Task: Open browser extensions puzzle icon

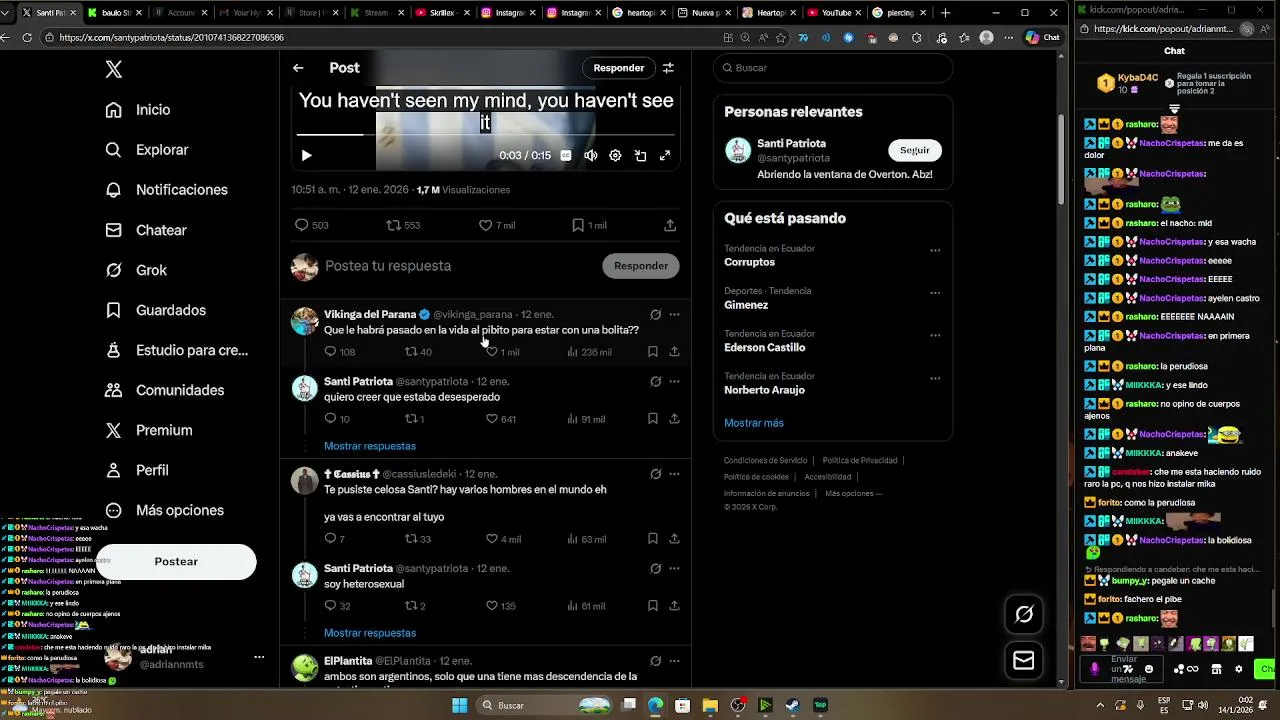Action: [x=917, y=38]
